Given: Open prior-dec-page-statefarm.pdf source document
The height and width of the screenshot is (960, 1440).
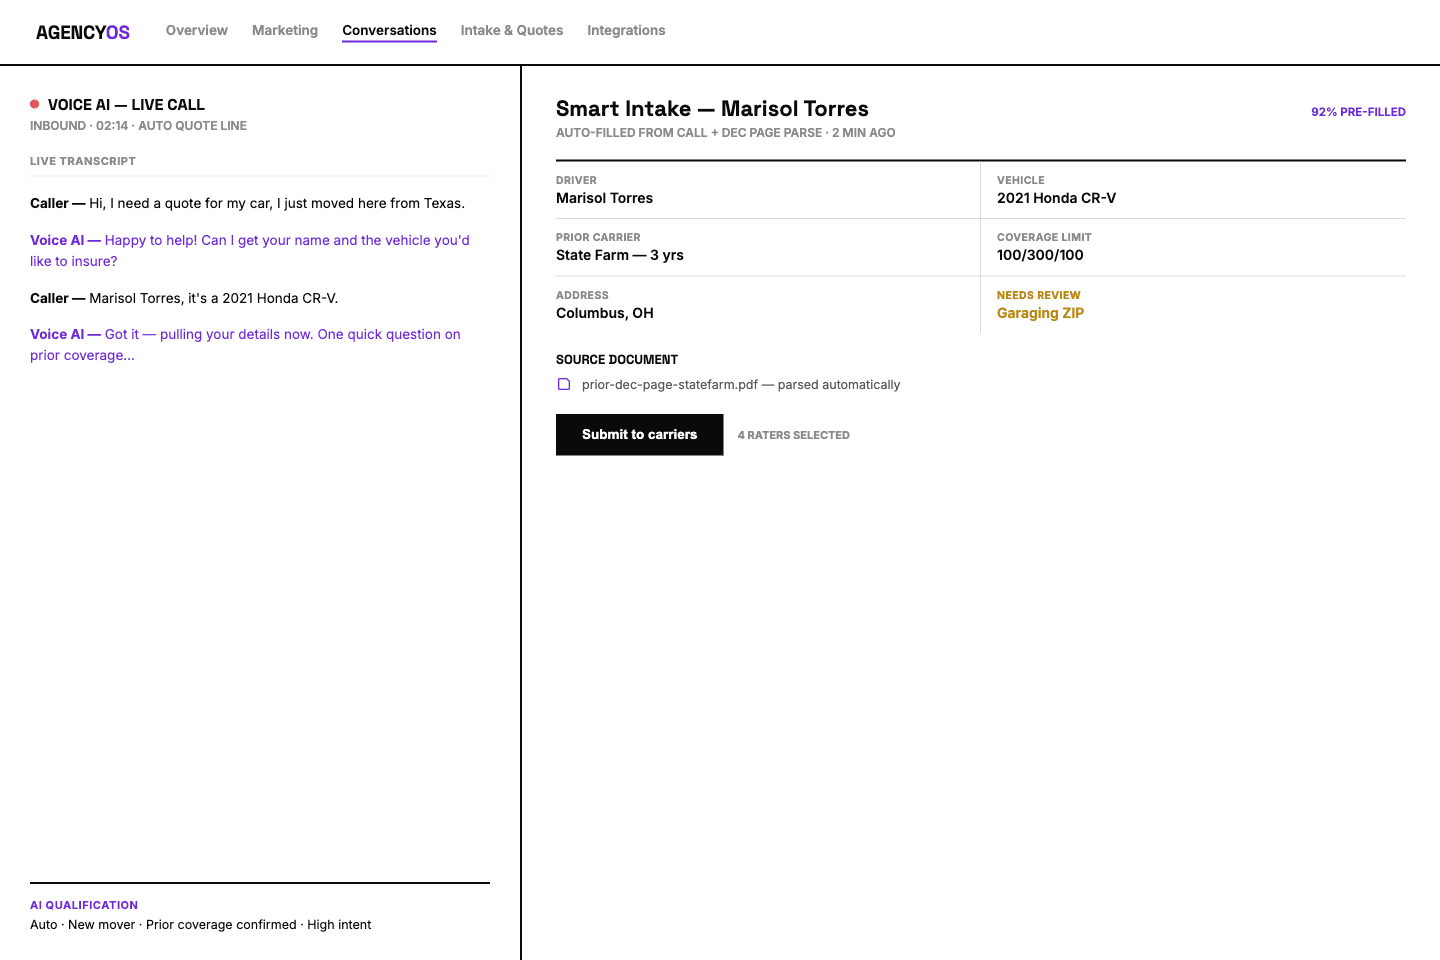Looking at the screenshot, I should [x=741, y=385].
